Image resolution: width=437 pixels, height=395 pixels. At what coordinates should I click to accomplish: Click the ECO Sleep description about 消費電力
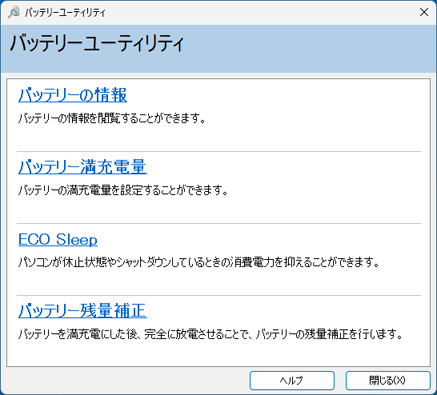tap(199, 263)
